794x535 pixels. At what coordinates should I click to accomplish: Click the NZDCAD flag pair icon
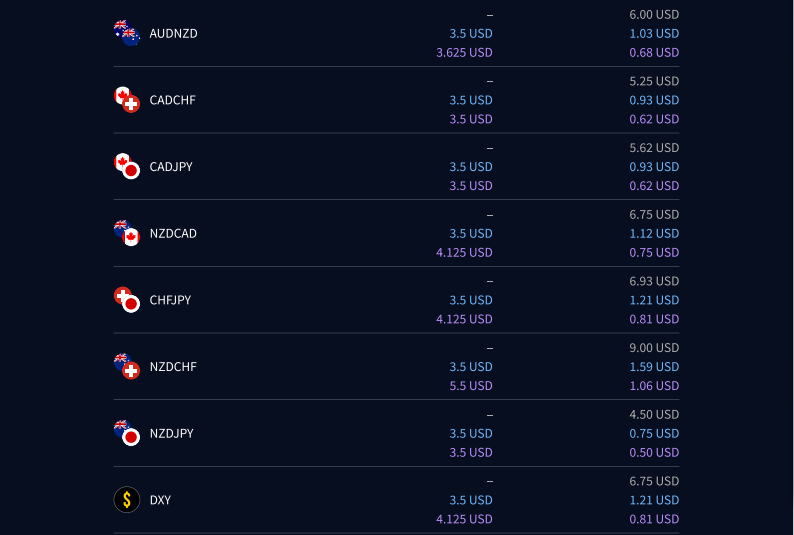127,233
